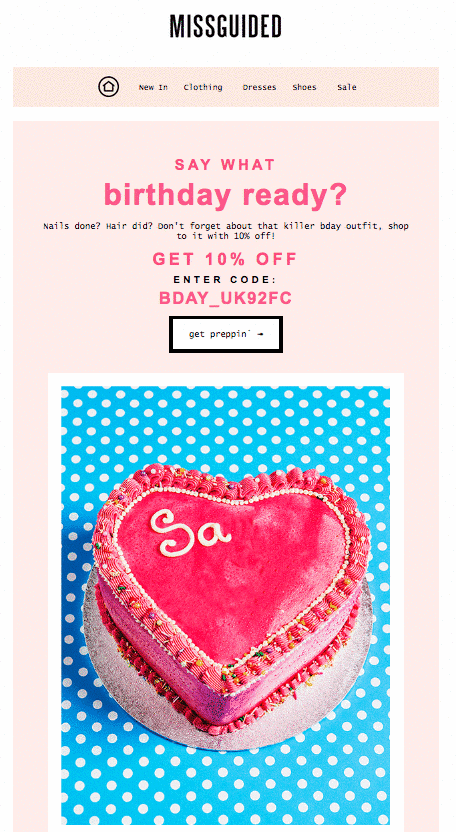The width and height of the screenshot is (456, 832).
Task: Click the Missguided logo at top
Action: pos(225,27)
